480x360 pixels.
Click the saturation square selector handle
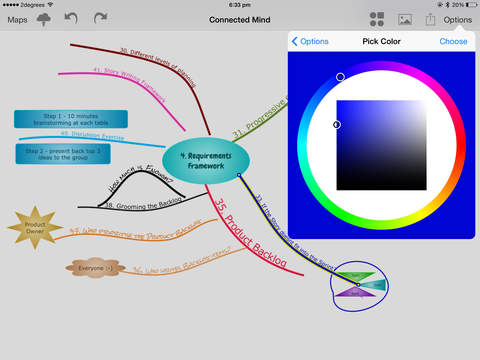coord(337,125)
